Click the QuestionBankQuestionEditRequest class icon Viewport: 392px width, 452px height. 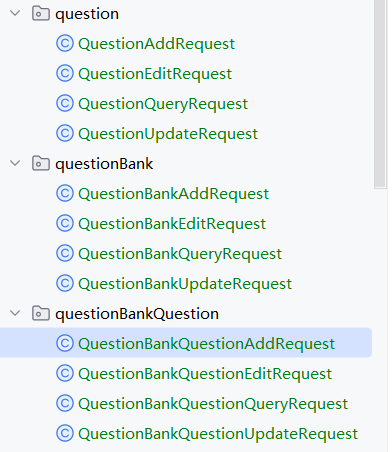pos(65,373)
